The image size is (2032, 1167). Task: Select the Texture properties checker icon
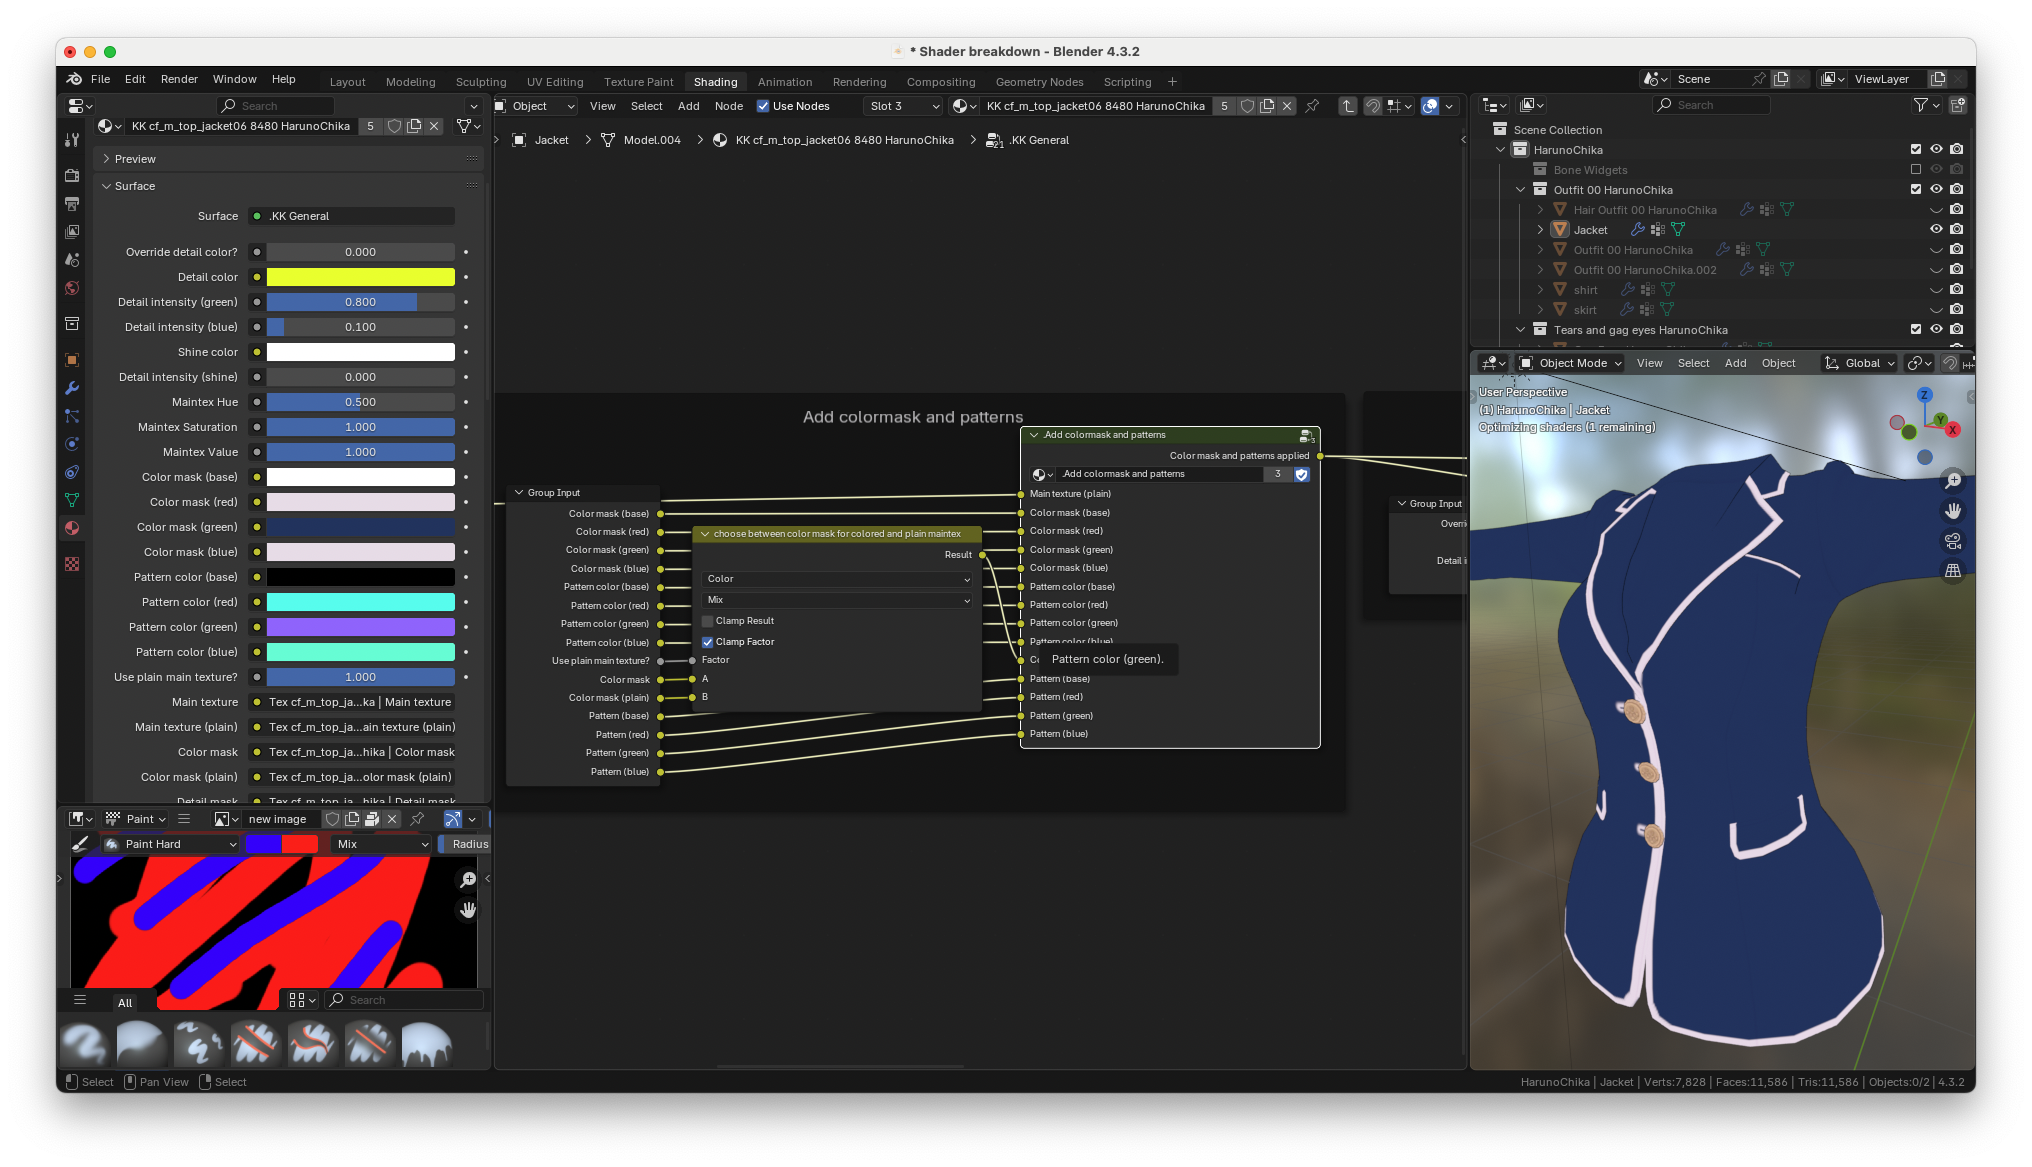click(x=72, y=564)
